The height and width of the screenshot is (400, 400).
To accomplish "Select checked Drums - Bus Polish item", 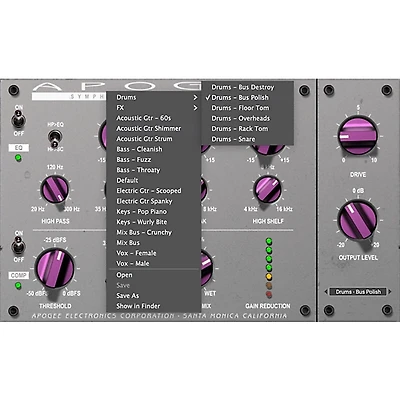I will (247, 97).
